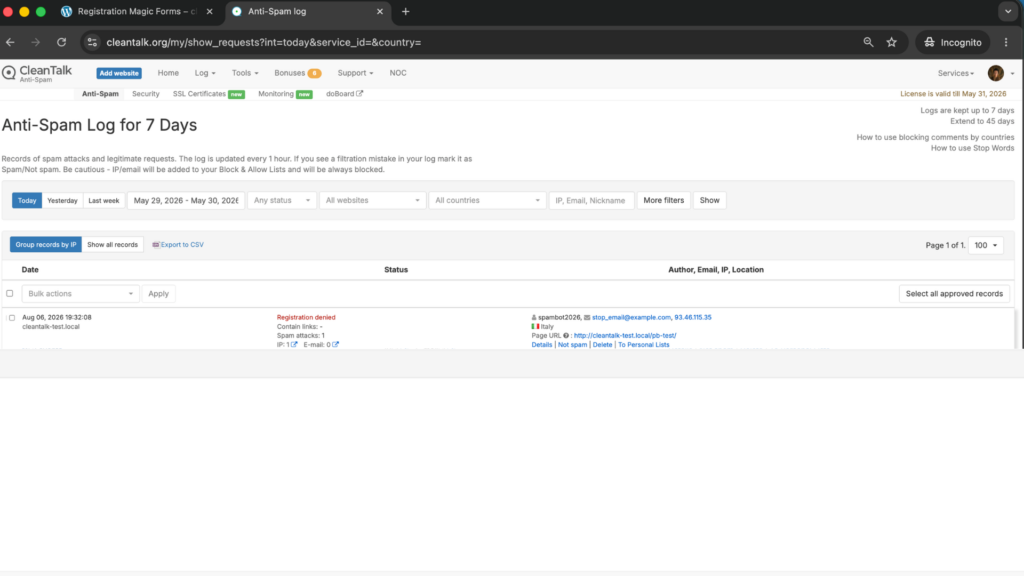This screenshot has width=1024, height=576.
Task: Open a new browser tab with the plus icon
Action: coord(406,12)
